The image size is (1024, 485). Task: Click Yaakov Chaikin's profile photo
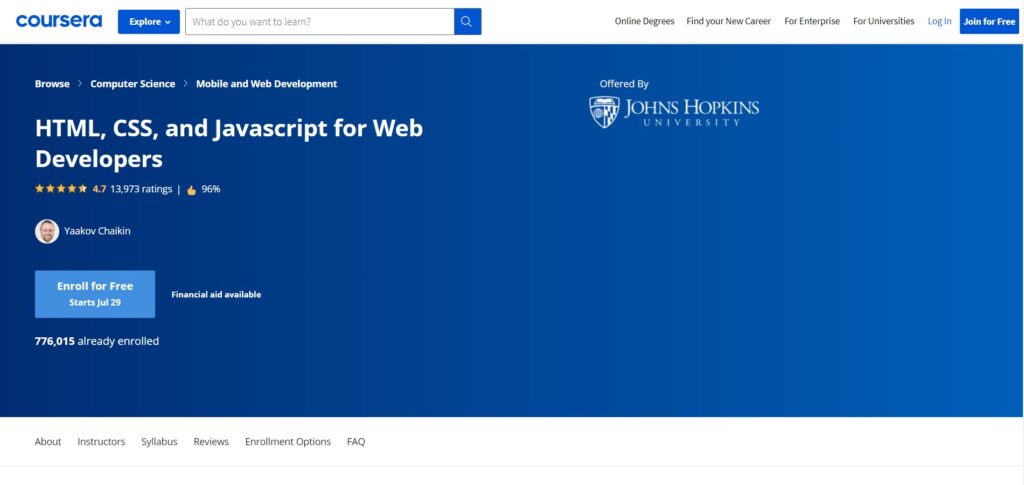tap(47, 231)
